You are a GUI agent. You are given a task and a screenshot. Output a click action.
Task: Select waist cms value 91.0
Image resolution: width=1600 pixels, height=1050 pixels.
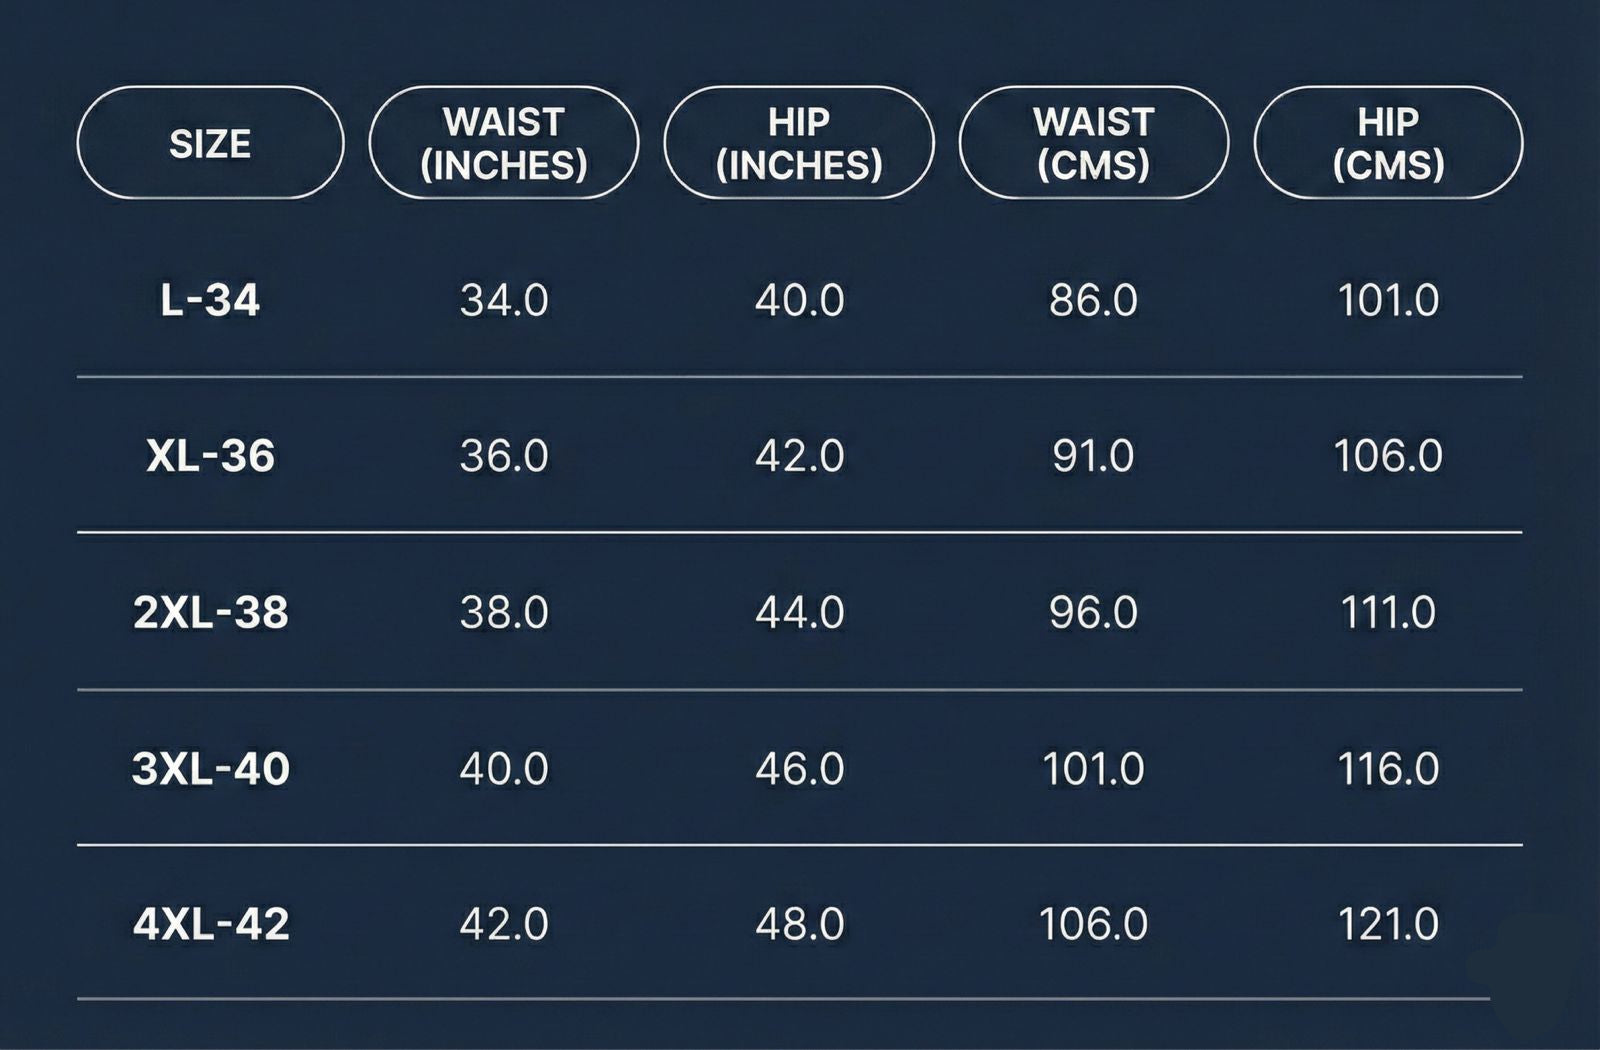click(x=1093, y=456)
